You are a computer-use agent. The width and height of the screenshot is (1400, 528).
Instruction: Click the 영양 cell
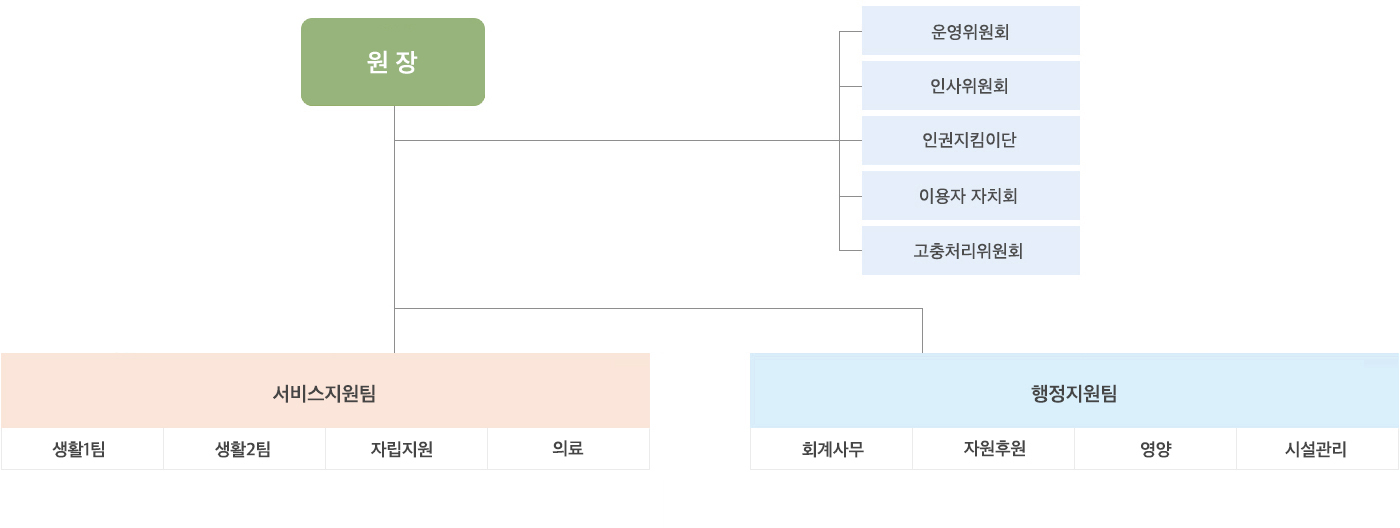(x=1155, y=449)
